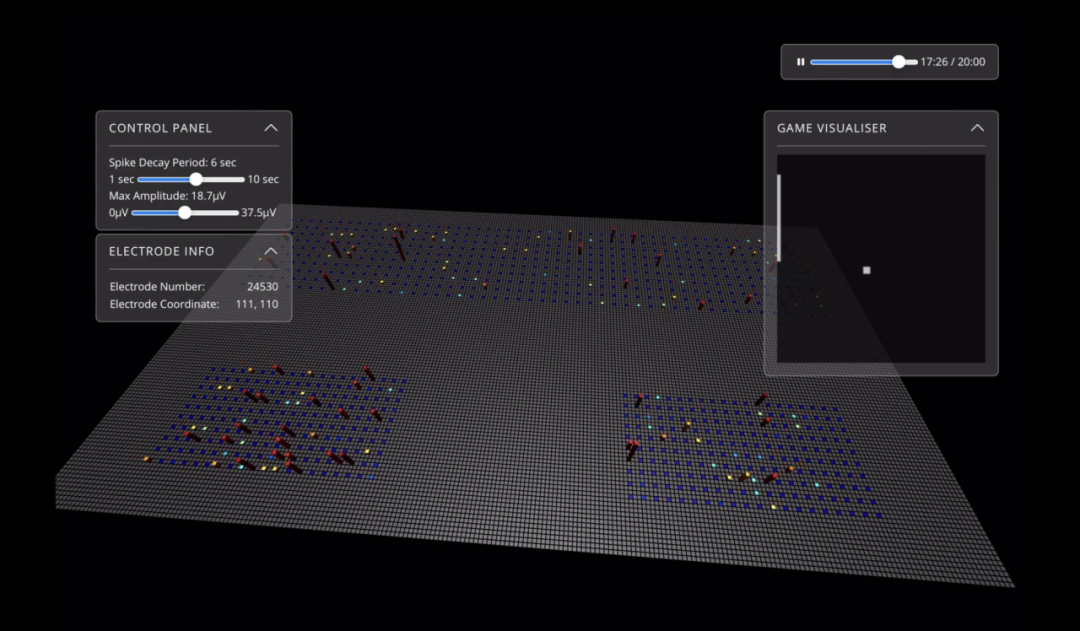Screen dimensions: 1080x631
Task: Click the Game Visualiser title header
Action: 831,128
